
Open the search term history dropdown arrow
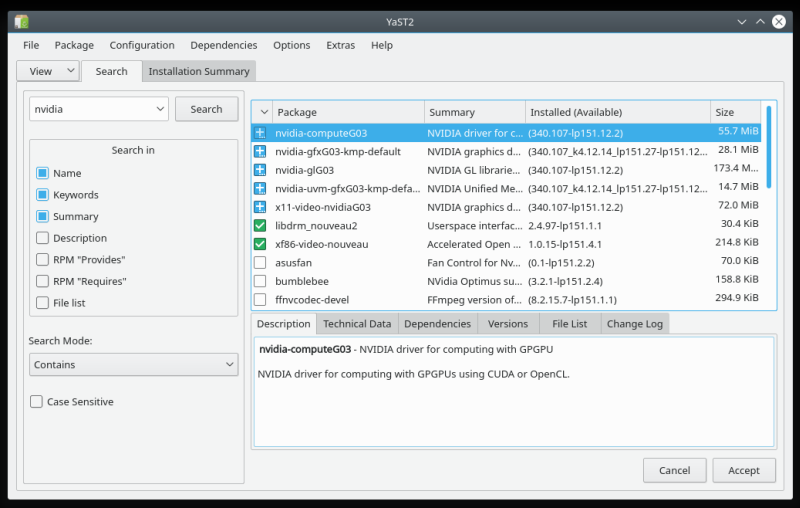160,109
